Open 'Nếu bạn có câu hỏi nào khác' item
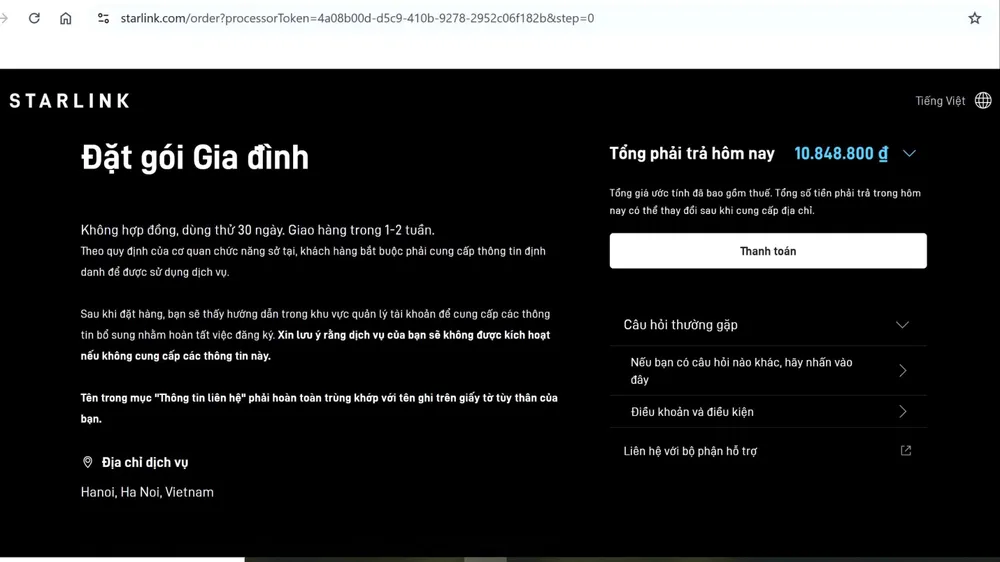Screen dimensions: 1000x562 click(x=768, y=371)
